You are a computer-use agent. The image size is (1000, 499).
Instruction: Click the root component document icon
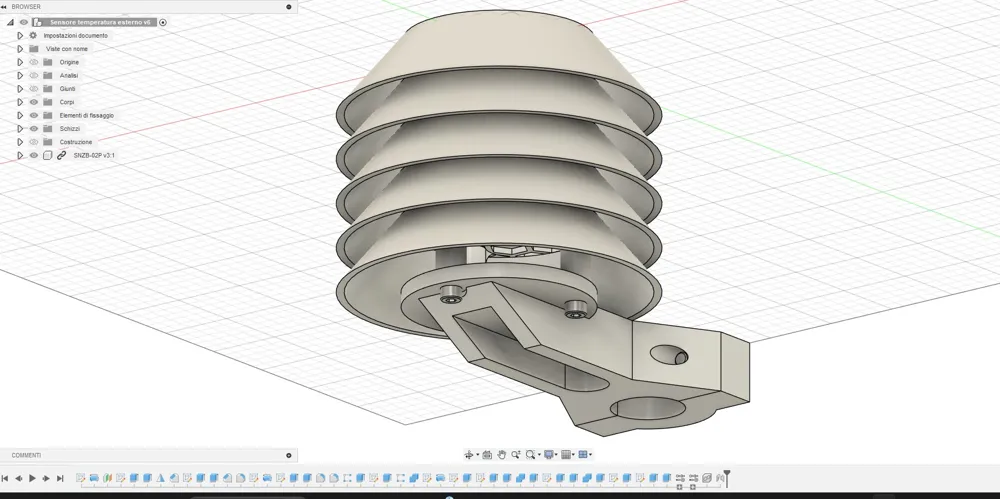pyautogui.click(x=38, y=22)
